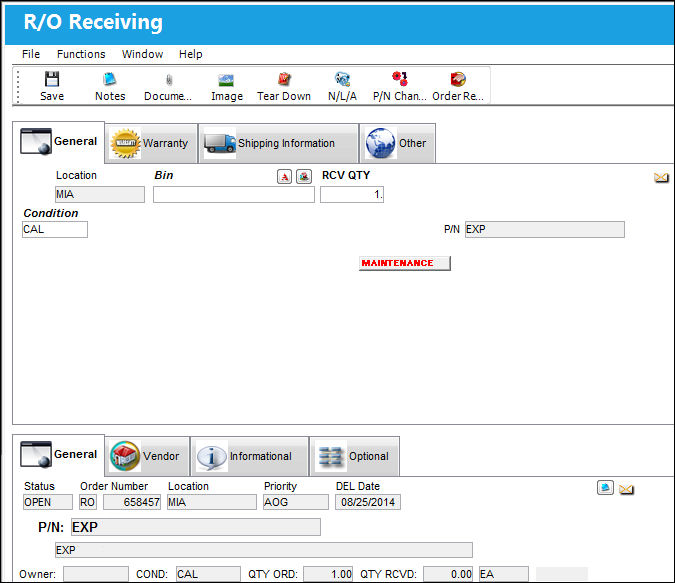Image resolution: width=675 pixels, height=583 pixels.
Task: Open the Help menu
Action: [x=191, y=54]
